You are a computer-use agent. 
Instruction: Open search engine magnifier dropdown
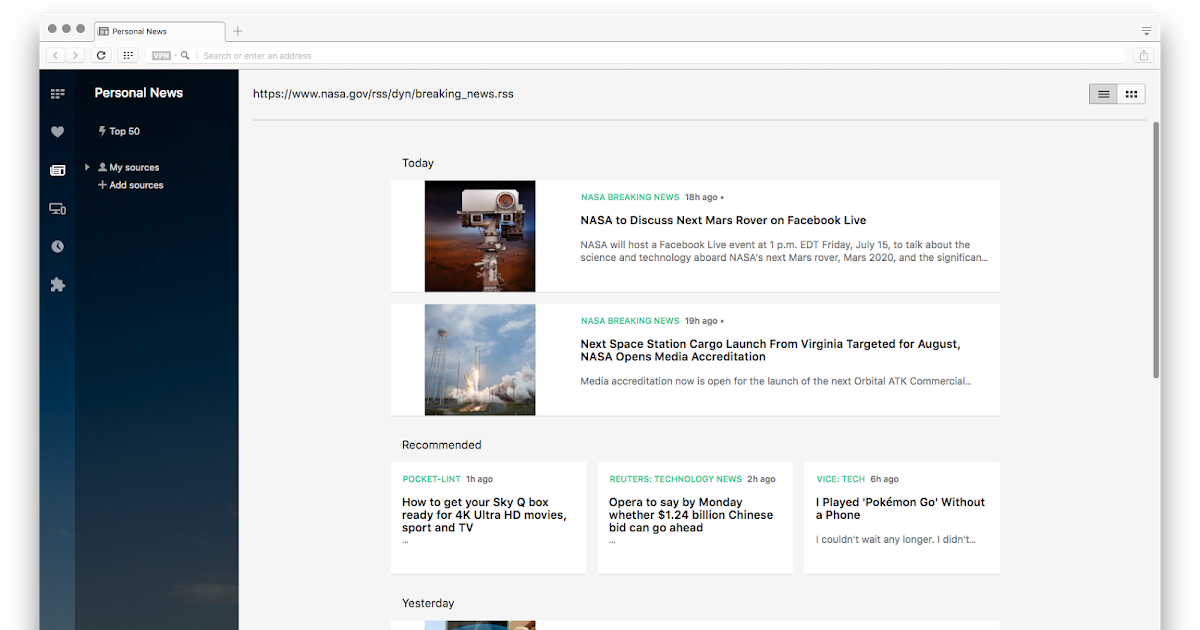point(185,56)
